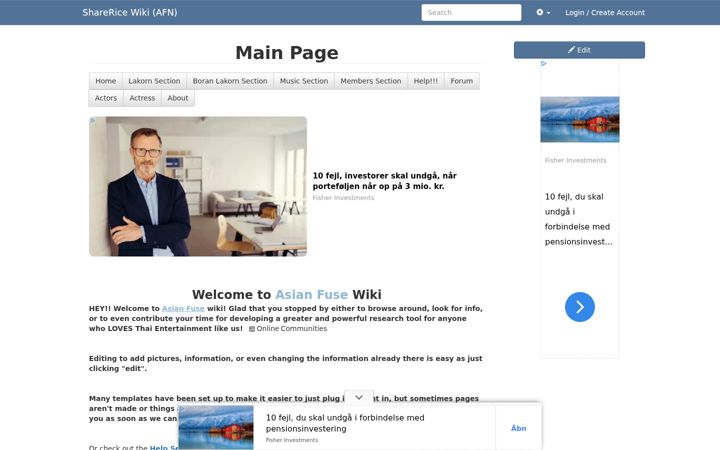
Task: Click the blue arrow circle in sidebar ad
Action: pos(579,307)
